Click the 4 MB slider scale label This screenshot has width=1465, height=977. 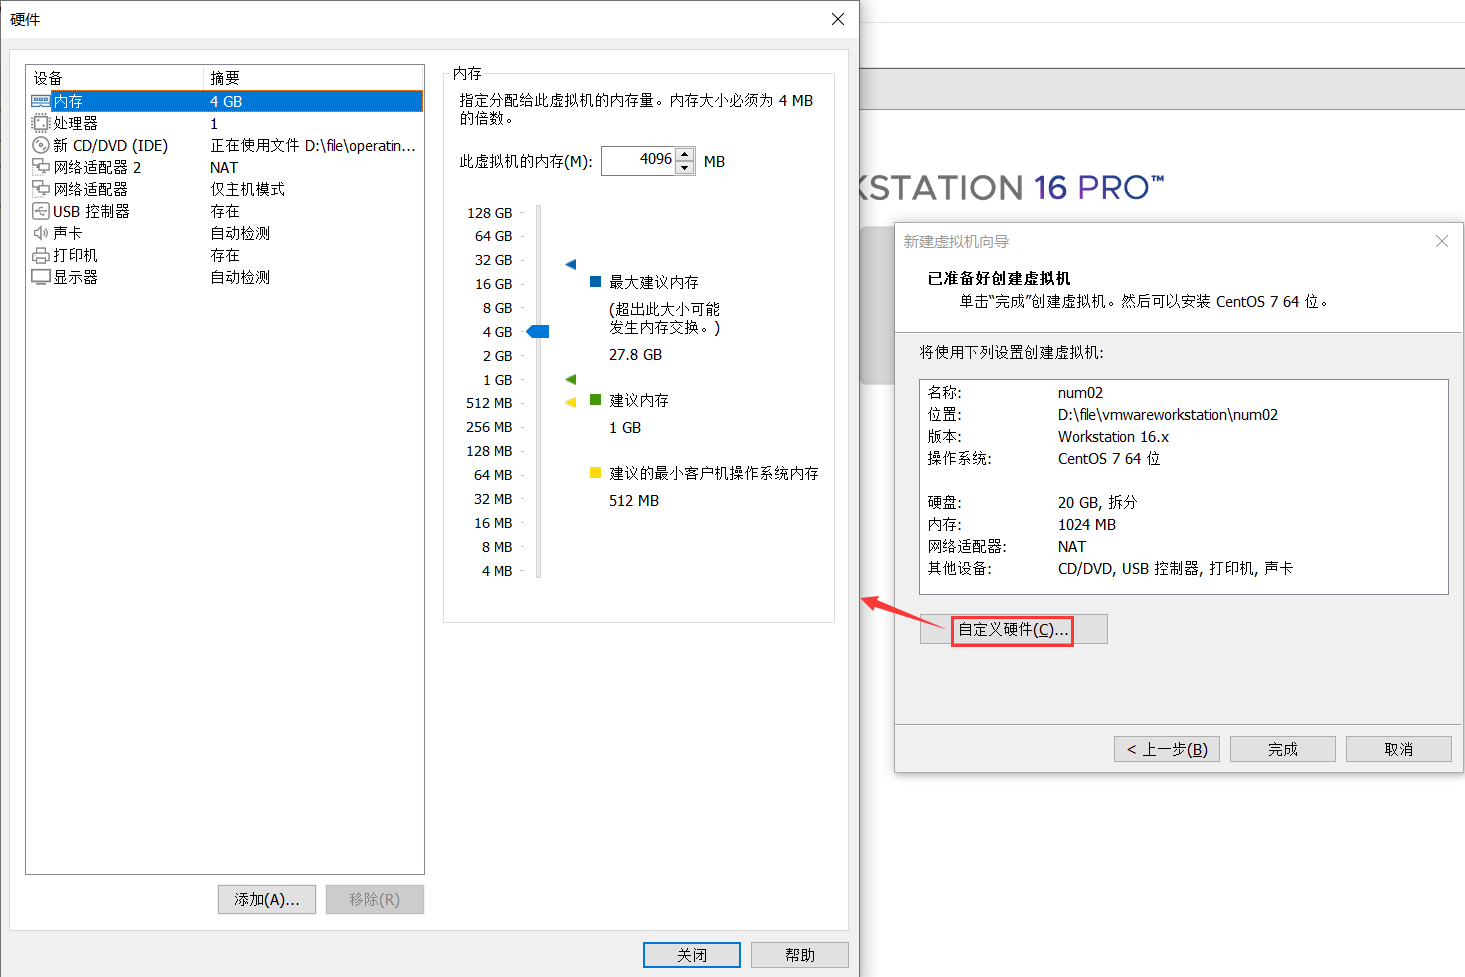click(x=497, y=571)
